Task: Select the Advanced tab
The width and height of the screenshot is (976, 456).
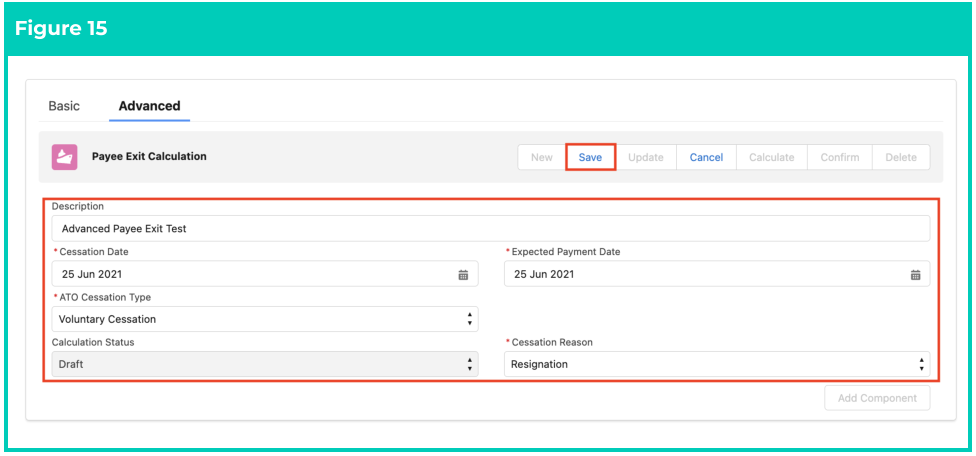Action: tap(149, 106)
